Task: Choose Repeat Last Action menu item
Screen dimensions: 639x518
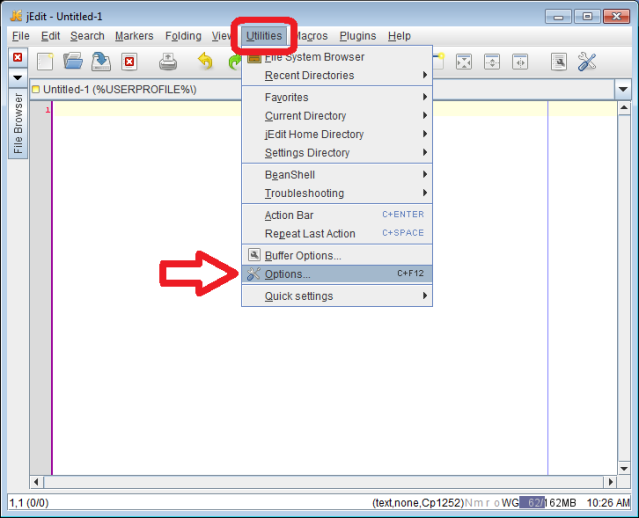Action: 337,234
